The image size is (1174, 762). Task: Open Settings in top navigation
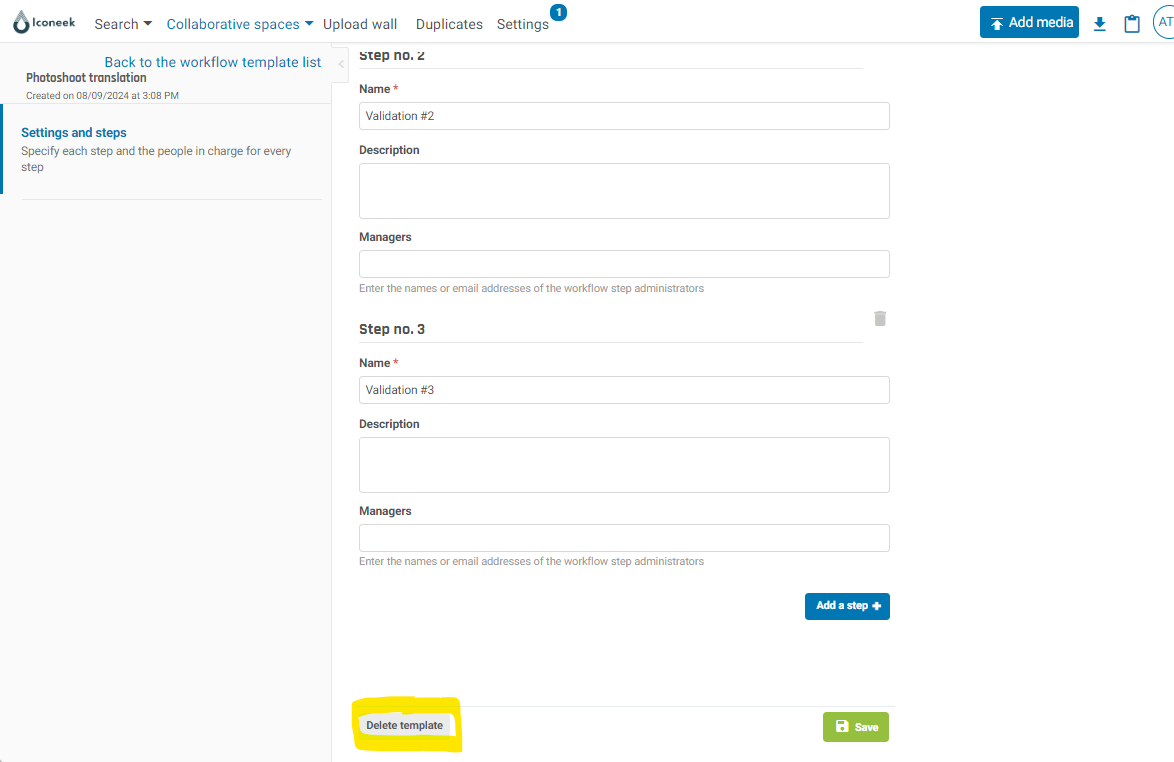coord(522,24)
